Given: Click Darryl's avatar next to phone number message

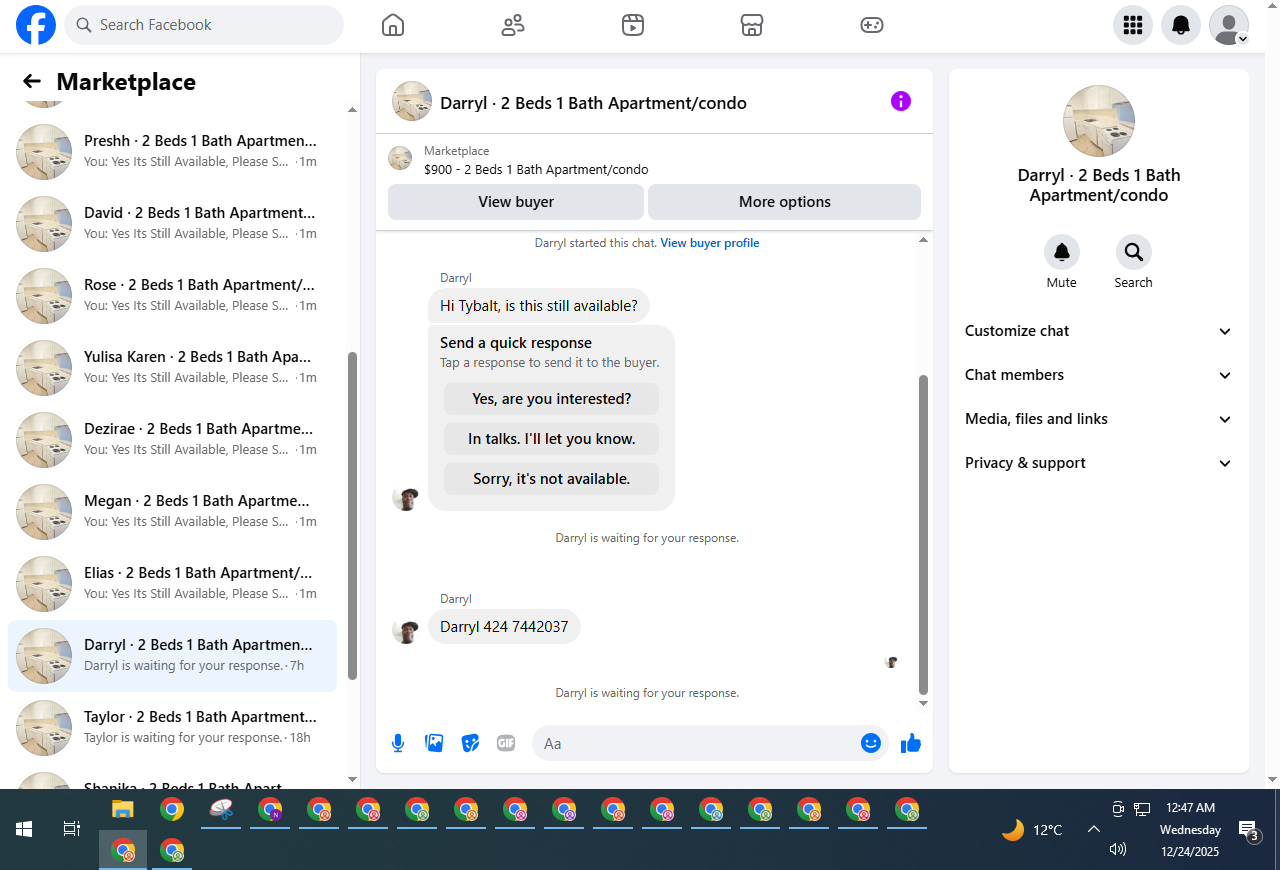Looking at the screenshot, I should point(405,631).
